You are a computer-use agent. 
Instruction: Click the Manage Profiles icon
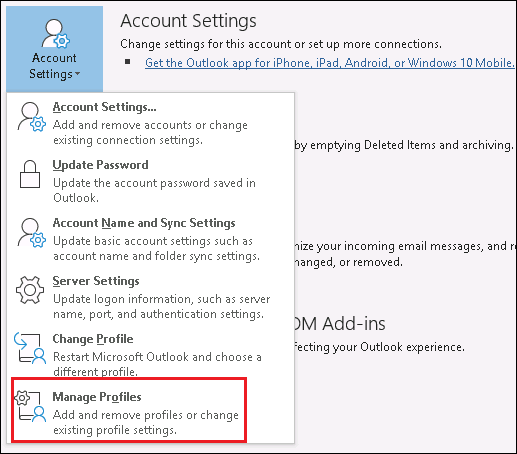coord(30,406)
